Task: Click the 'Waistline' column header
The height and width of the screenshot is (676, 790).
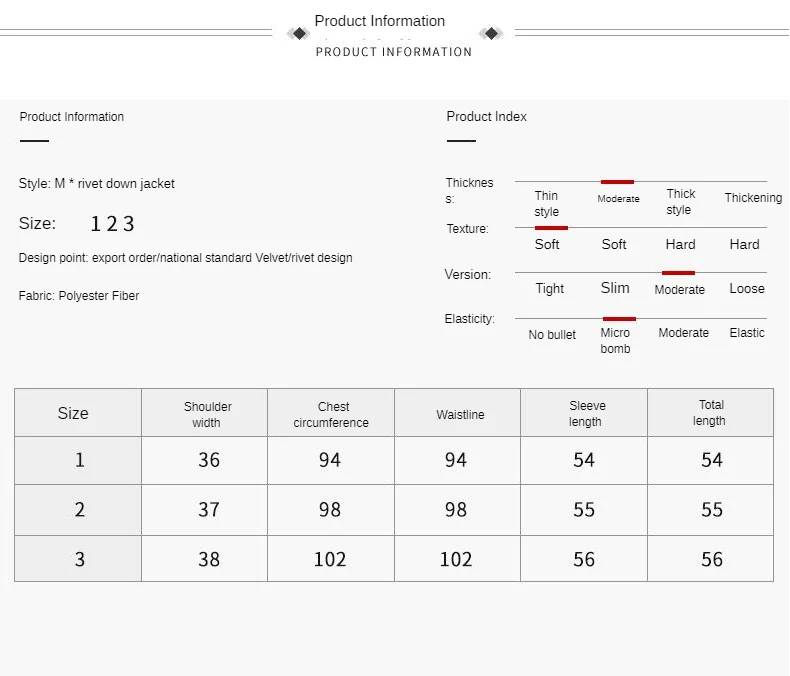Action: (x=457, y=413)
